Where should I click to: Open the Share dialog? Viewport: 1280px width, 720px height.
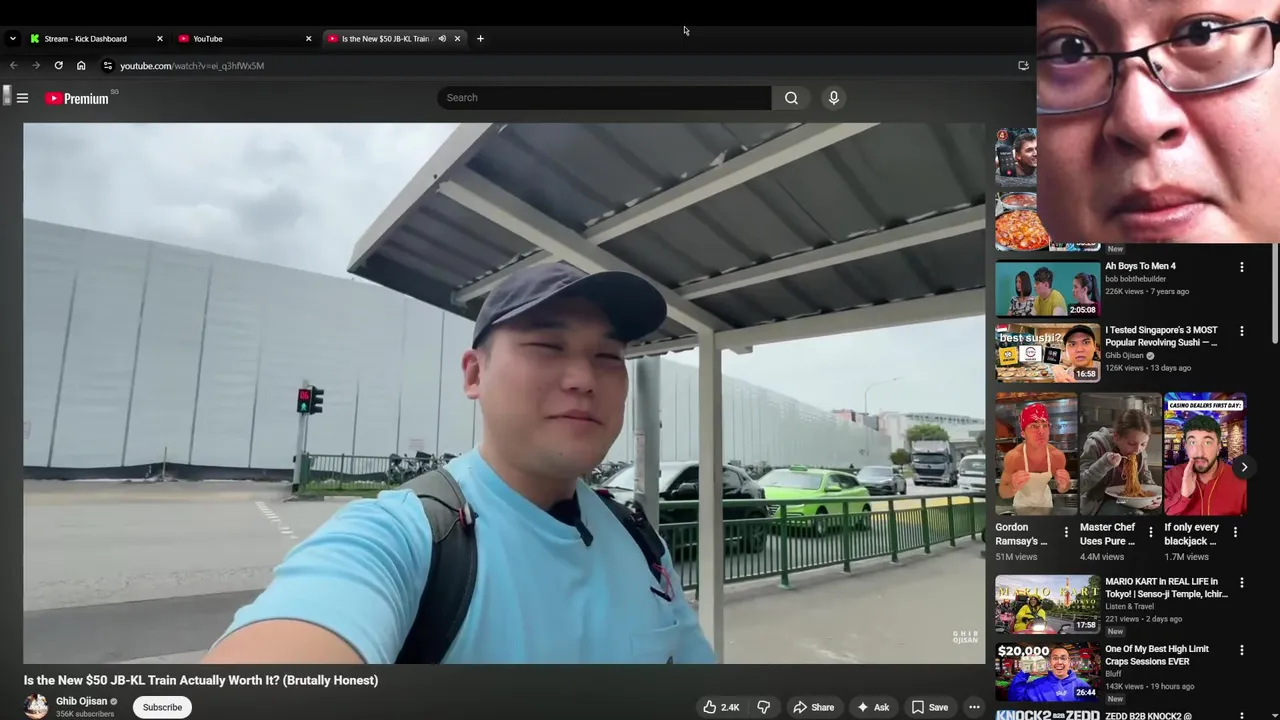tap(813, 707)
